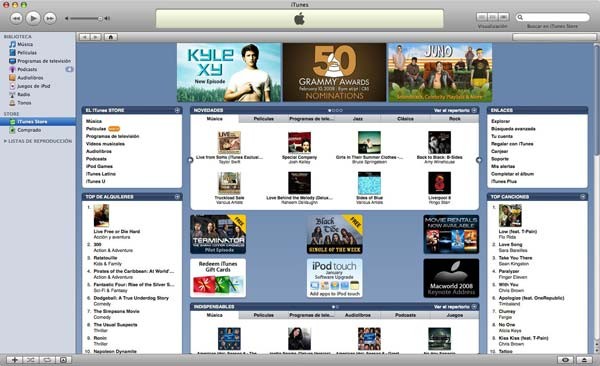This screenshot has width=600, height=366.
Task: Select the Audiolibros tab in Indispensables
Action: coord(358,315)
